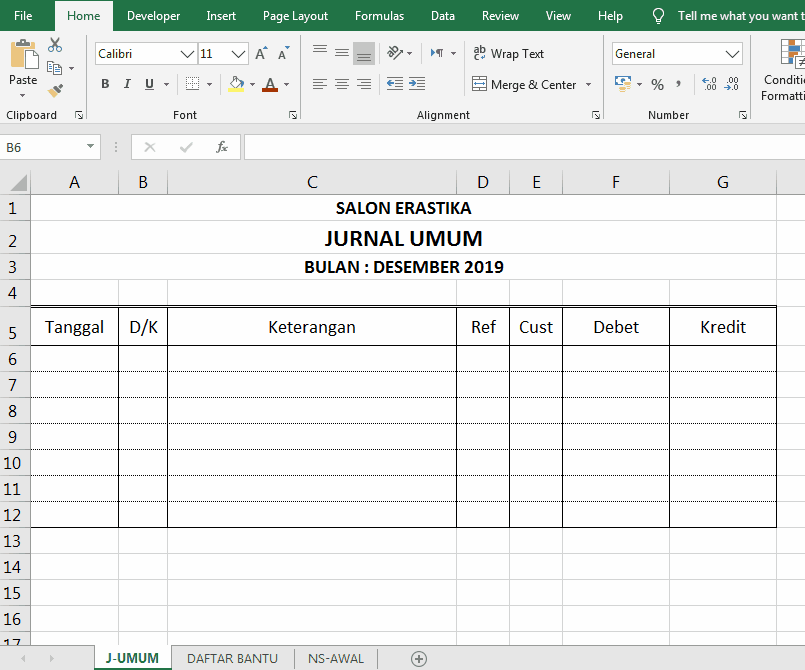The width and height of the screenshot is (805, 670).
Task: Increase the indent
Action: [x=417, y=84]
